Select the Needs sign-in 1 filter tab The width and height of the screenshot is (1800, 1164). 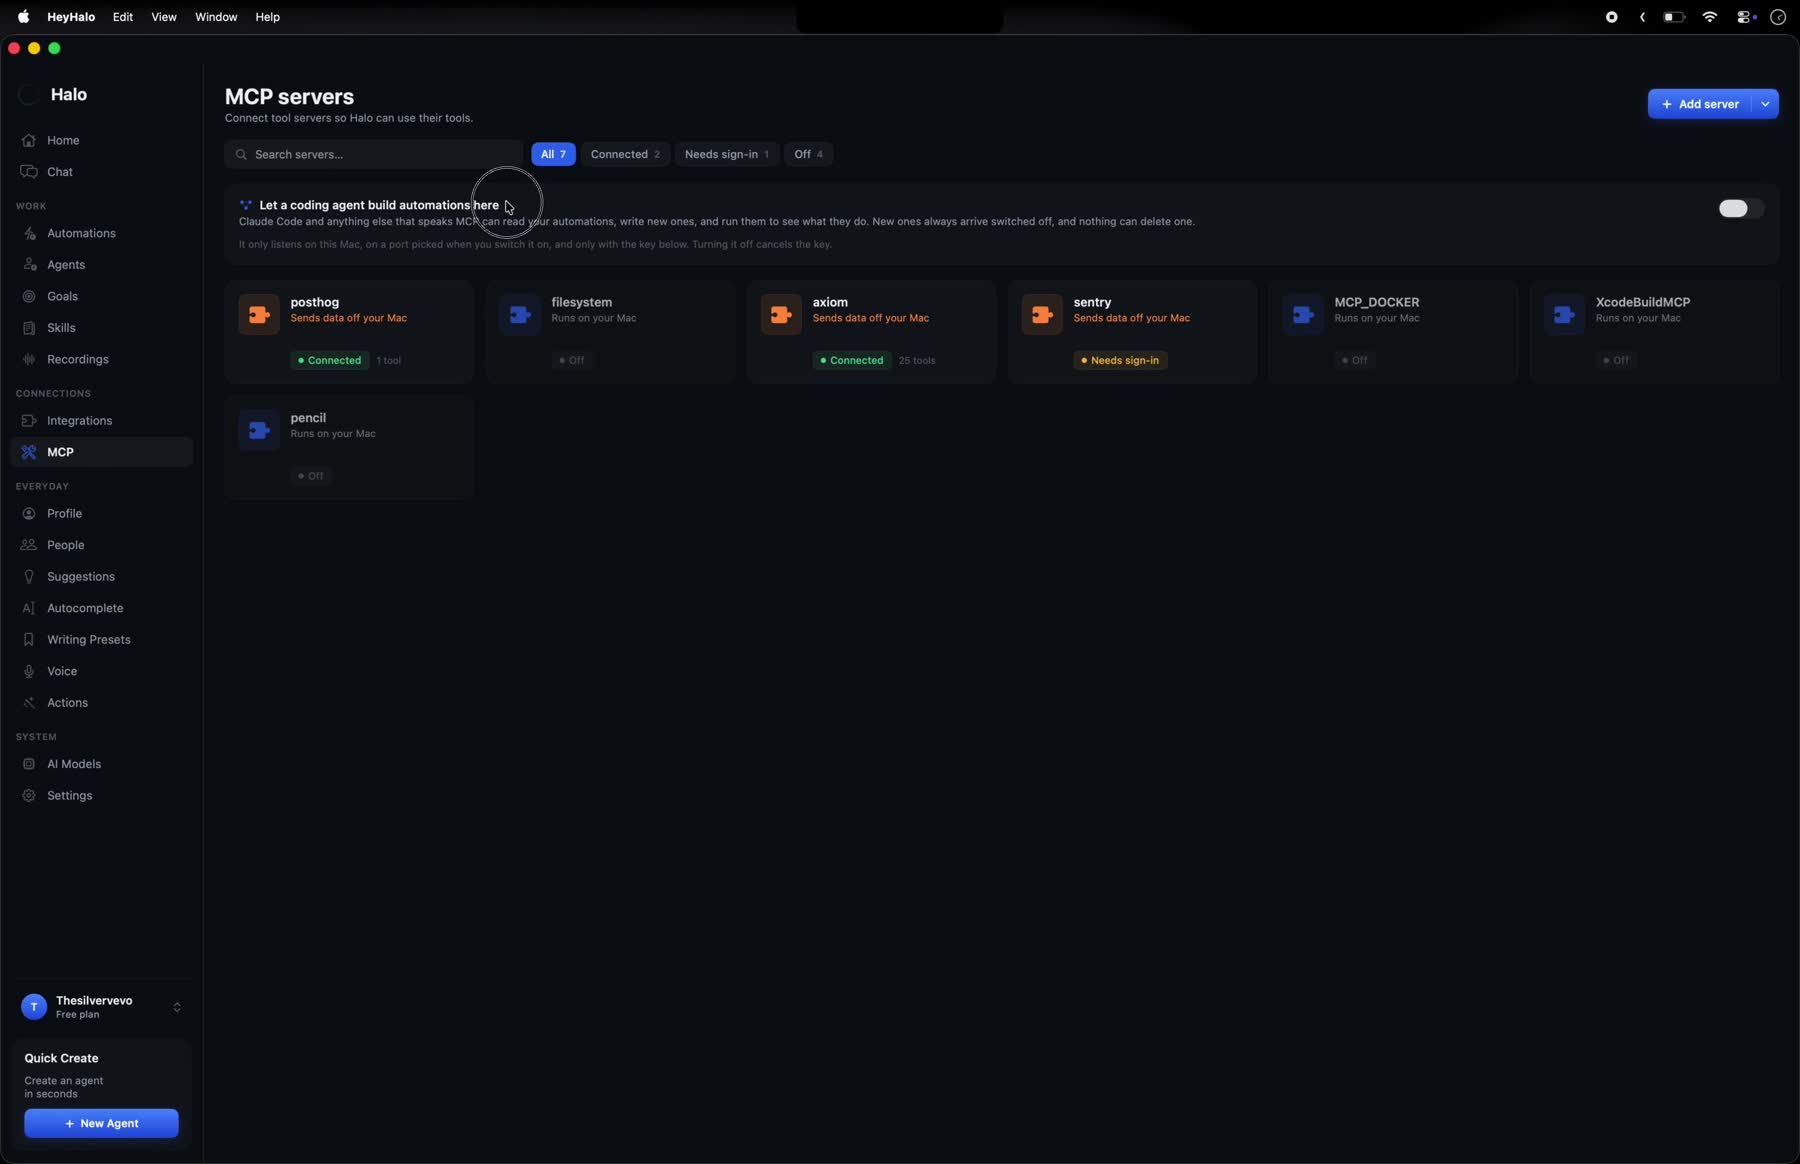click(727, 154)
